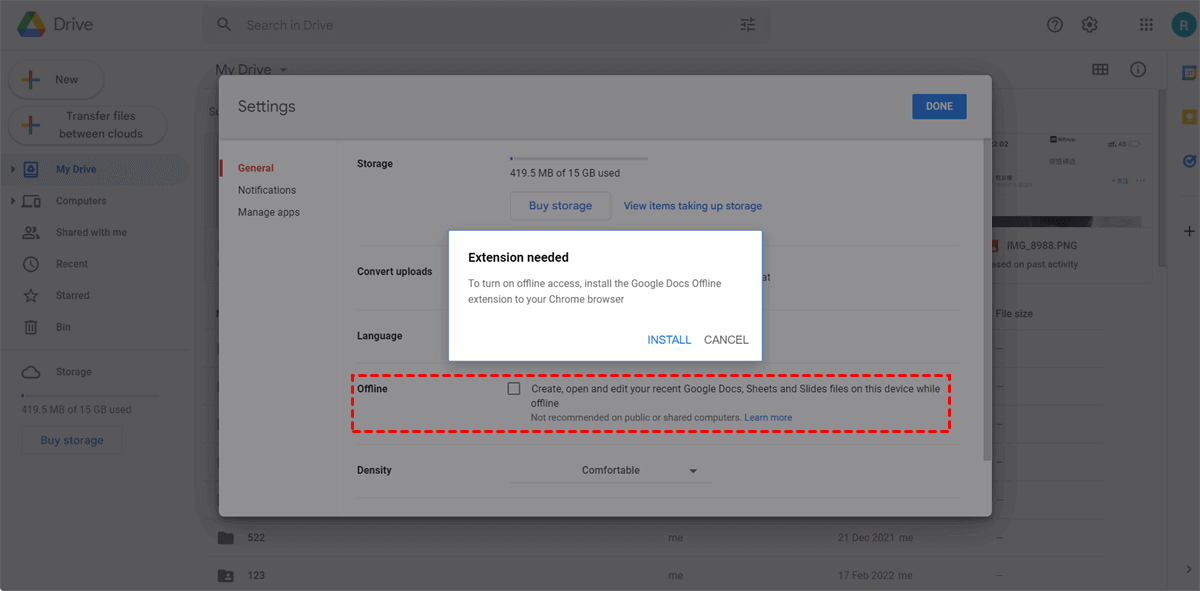
Task: Select the folder named 522
Action: [x=256, y=538]
